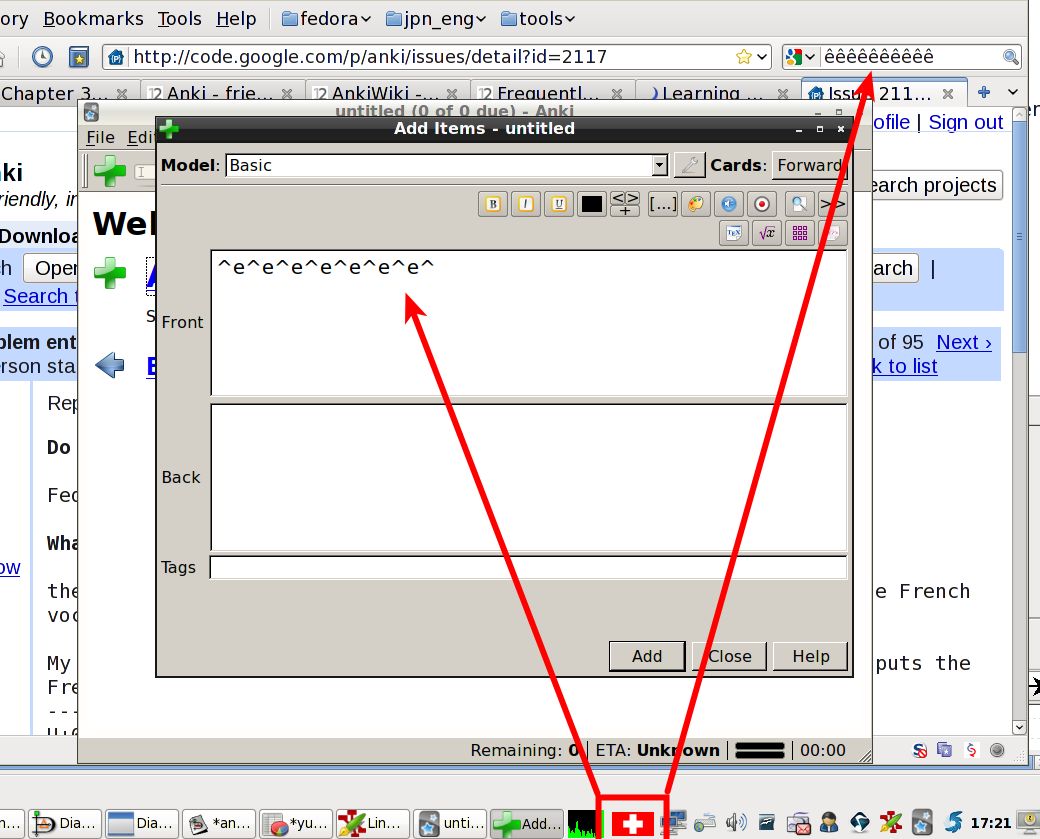The width and height of the screenshot is (1040, 839).
Task: Click the browser history clock icon
Action: pos(42,57)
